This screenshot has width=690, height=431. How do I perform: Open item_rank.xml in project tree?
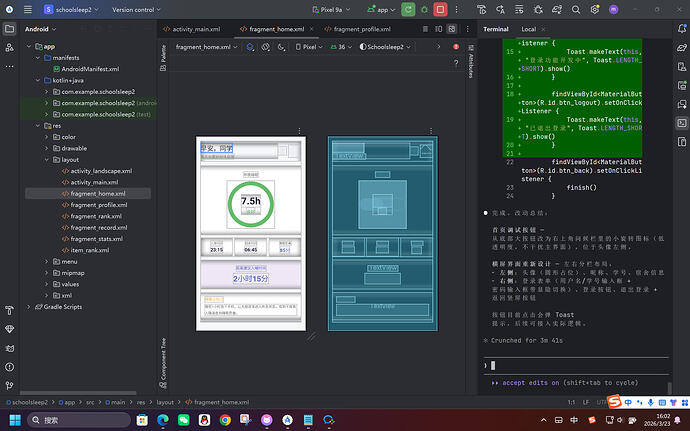click(90, 250)
